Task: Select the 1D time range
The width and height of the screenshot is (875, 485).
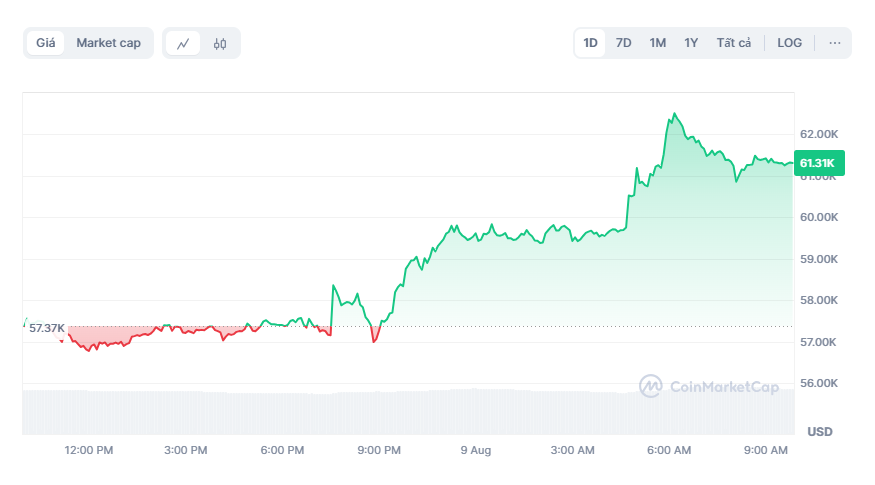Action: [x=590, y=43]
